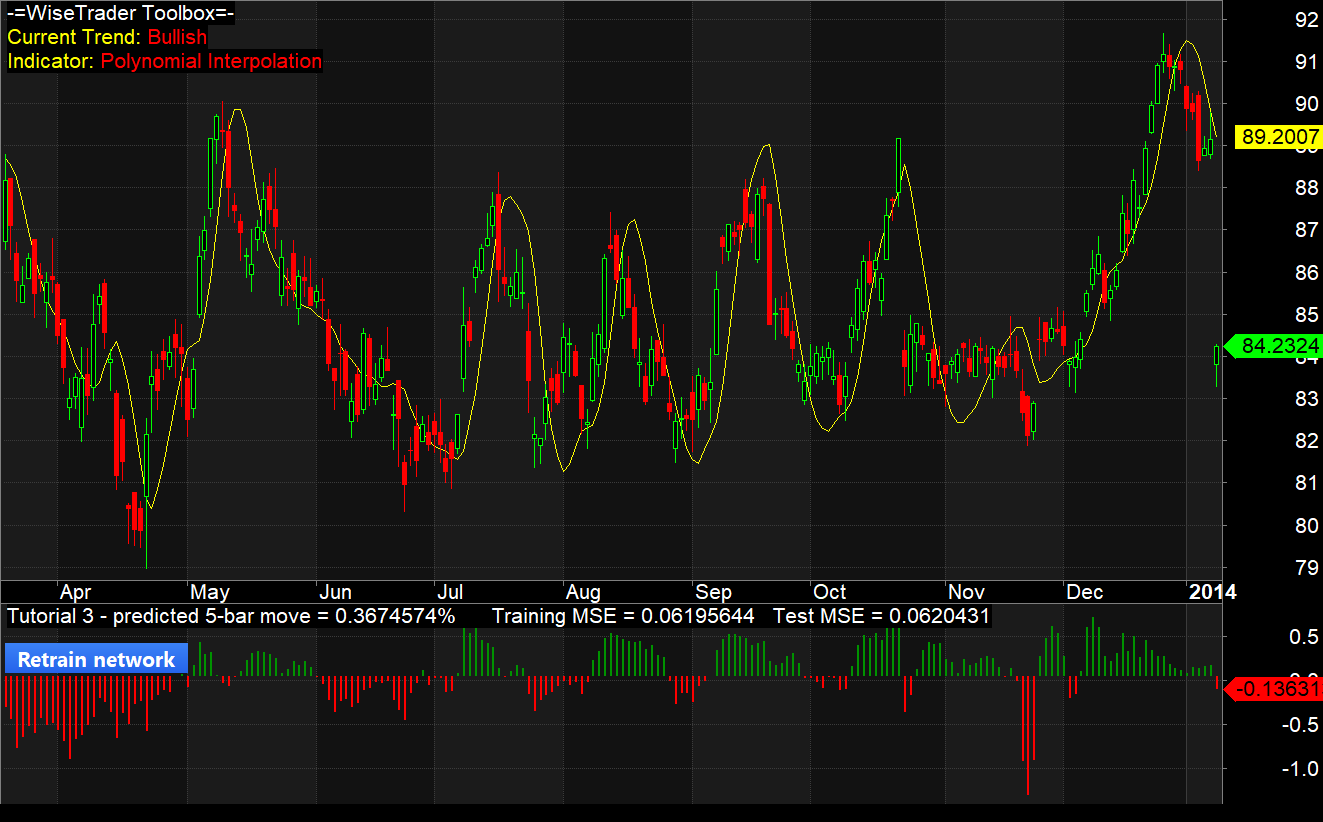Click the Indicator: Polynomial Interpolation label
1323x822 pixels.
pyautogui.click(x=165, y=61)
